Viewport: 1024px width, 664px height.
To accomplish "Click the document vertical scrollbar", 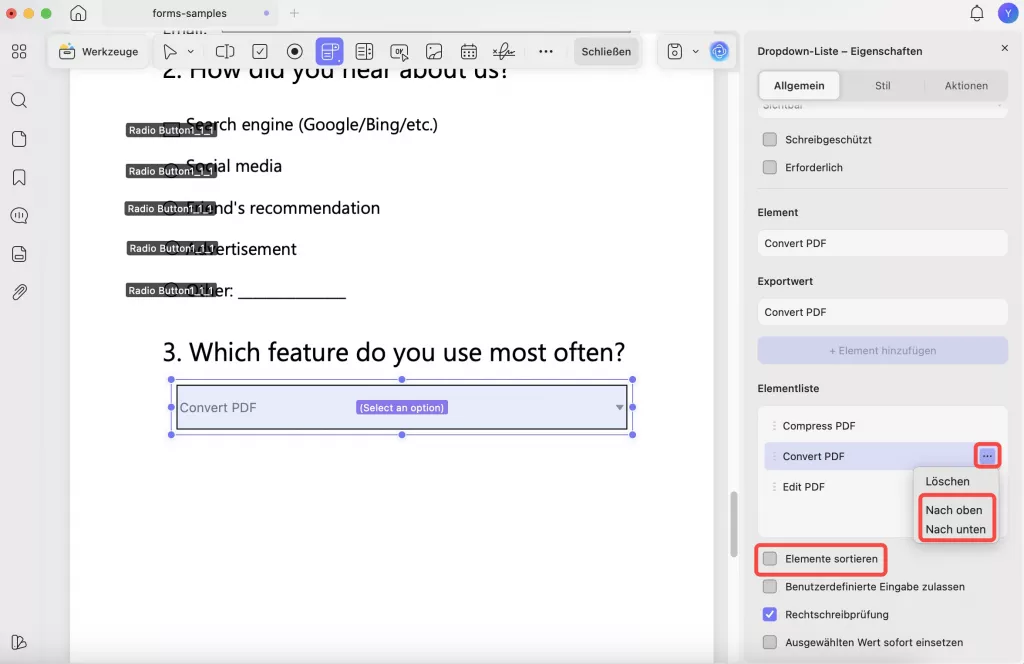I will (733, 524).
